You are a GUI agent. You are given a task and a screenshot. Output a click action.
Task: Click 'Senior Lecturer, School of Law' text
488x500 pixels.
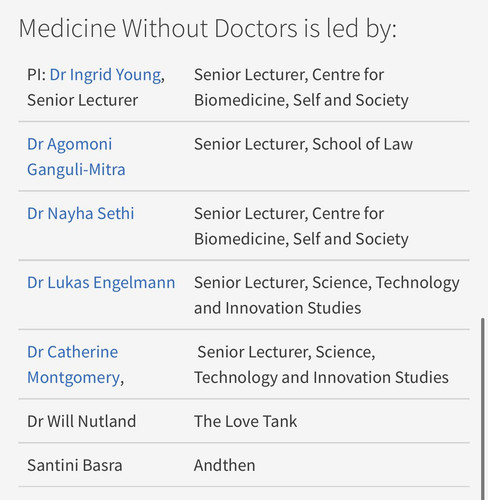(x=303, y=144)
